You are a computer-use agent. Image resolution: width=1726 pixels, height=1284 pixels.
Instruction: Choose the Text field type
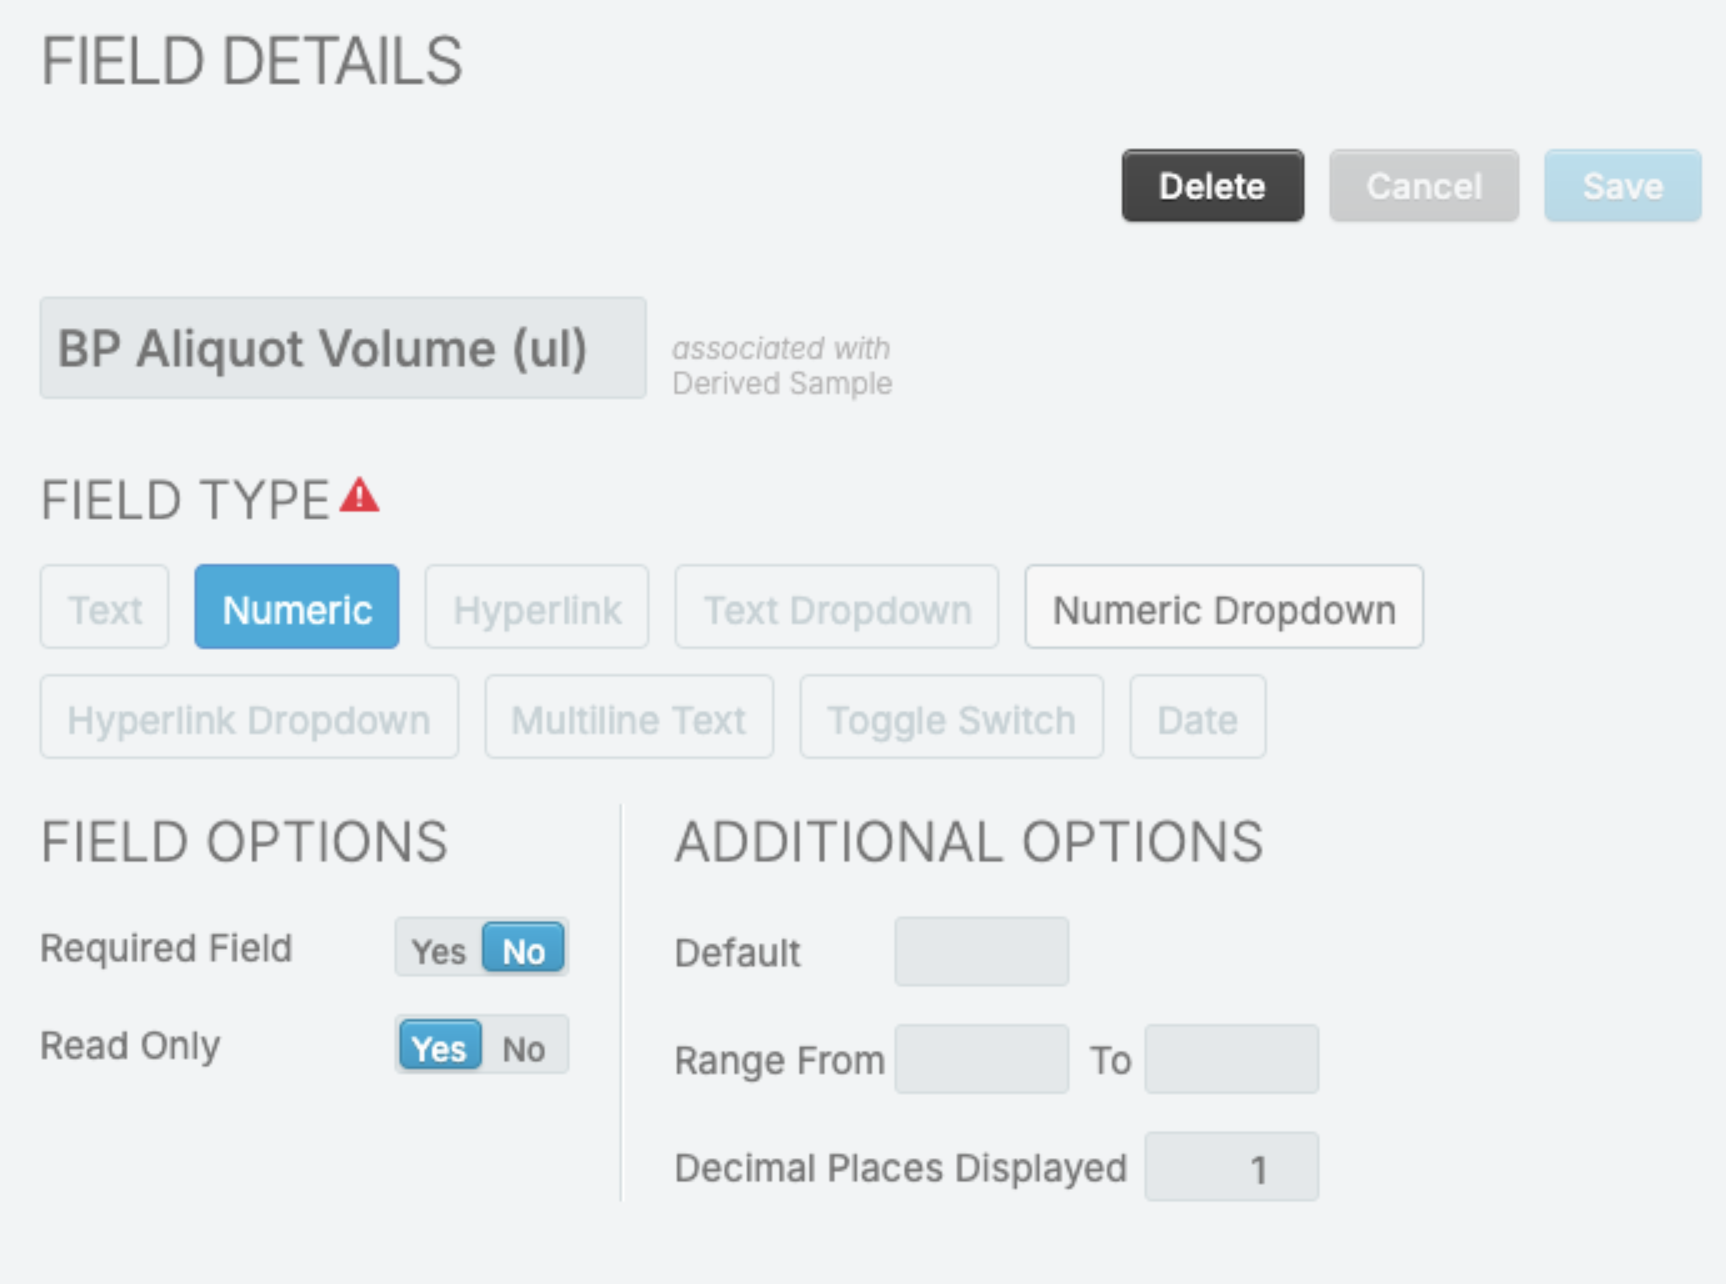105,608
